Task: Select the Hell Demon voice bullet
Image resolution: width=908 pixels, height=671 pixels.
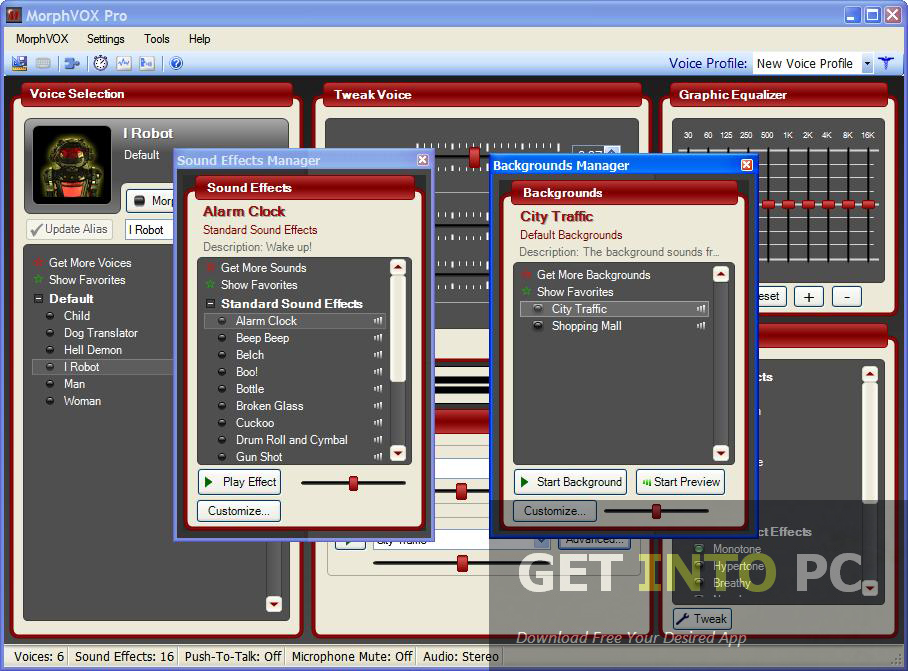Action: [50, 350]
